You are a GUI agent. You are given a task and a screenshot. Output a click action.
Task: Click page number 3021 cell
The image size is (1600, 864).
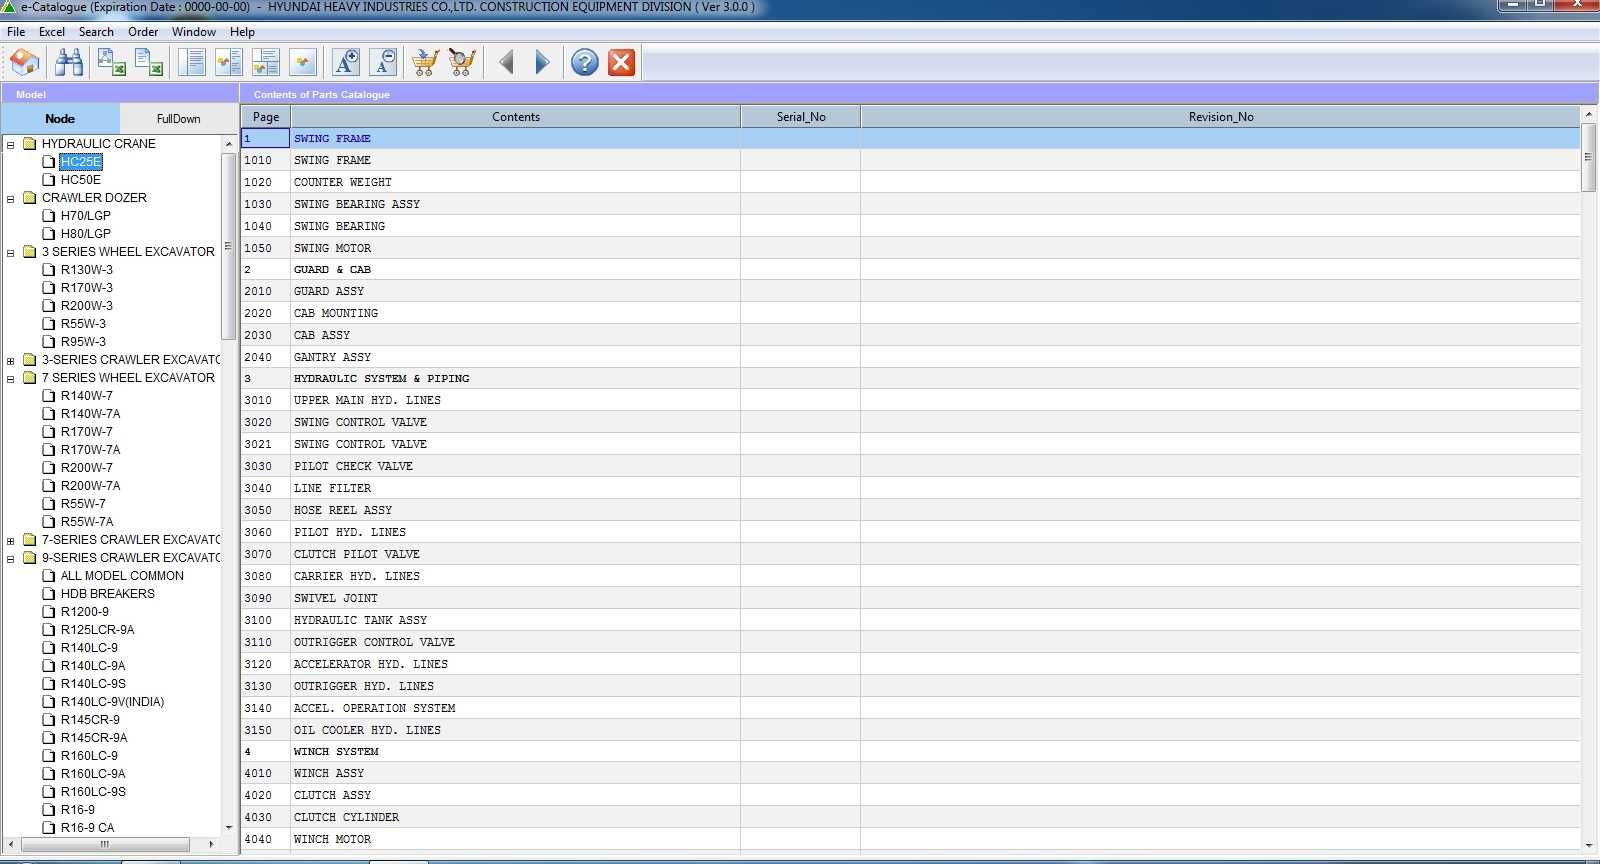tap(265, 444)
